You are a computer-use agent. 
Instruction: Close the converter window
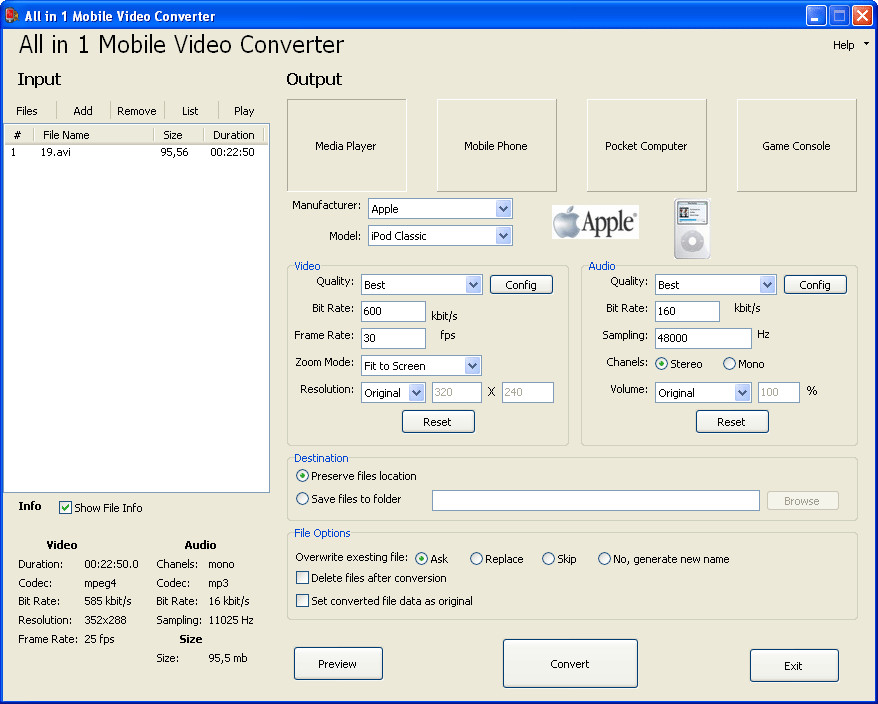coord(862,16)
